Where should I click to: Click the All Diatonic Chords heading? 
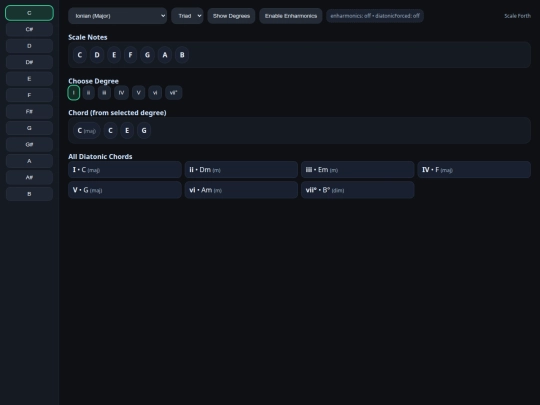(x=100, y=157)
